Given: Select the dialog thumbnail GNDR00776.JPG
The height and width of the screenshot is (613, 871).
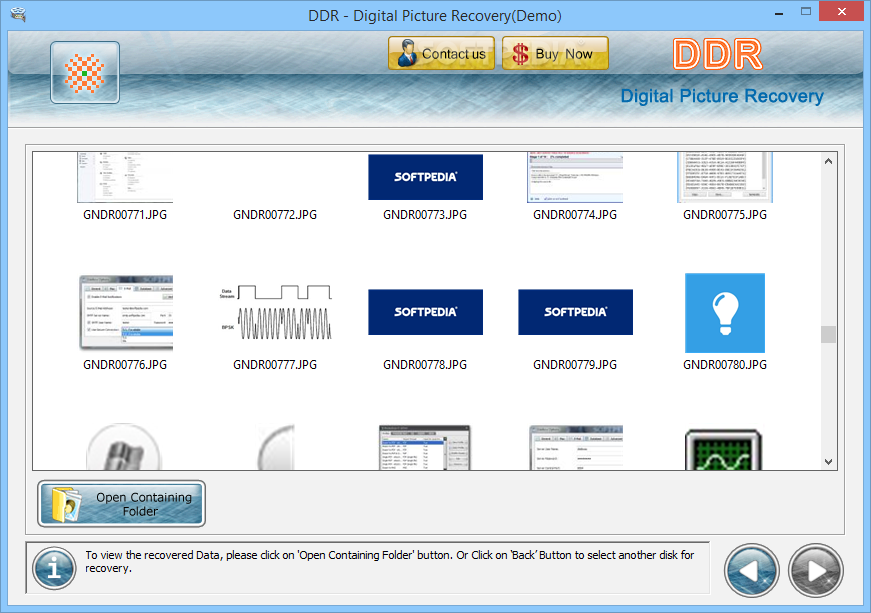Looking at the screenshot, I should pyautogui.click(x=126, y=313).
